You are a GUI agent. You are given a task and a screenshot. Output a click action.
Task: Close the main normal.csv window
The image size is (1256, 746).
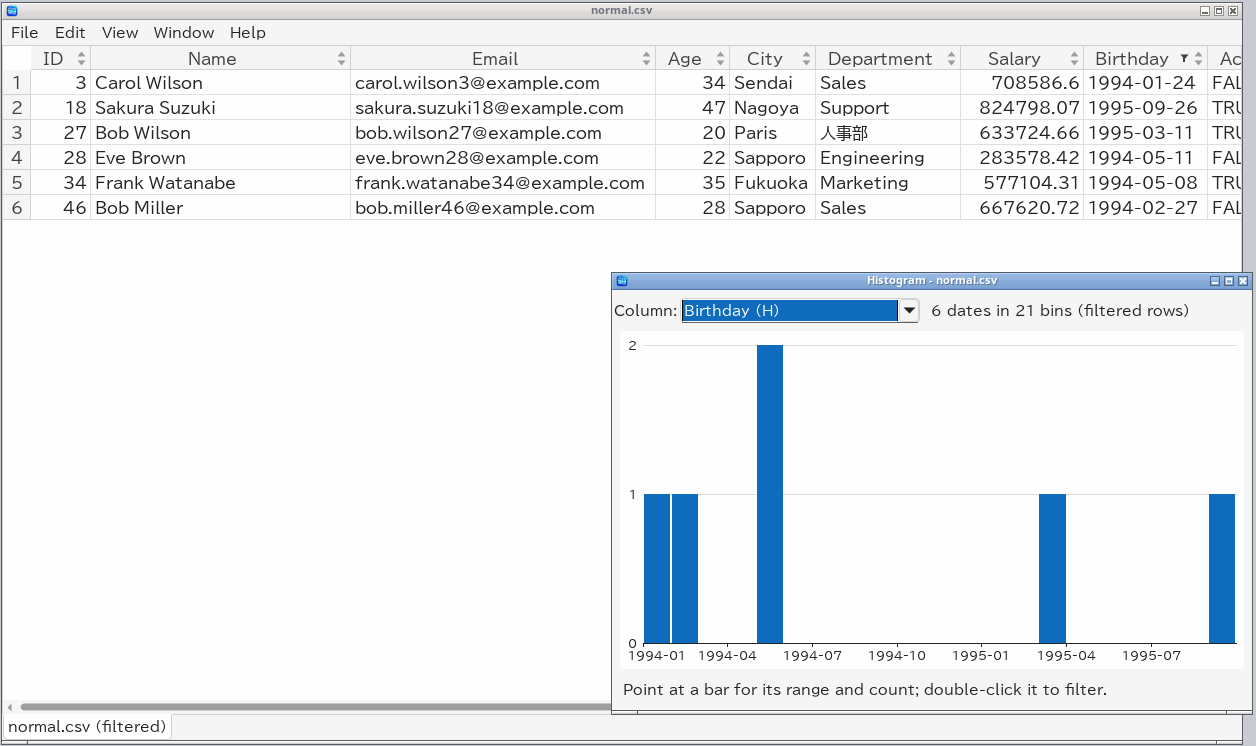(x=1233, y=10)
